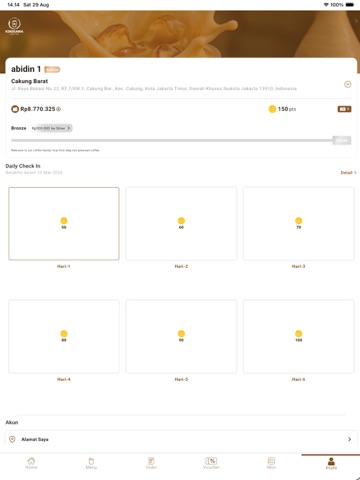Select Hari-3 check-in card with 70 coins
This screenshot has height=480, width=360.
(299, 223)
